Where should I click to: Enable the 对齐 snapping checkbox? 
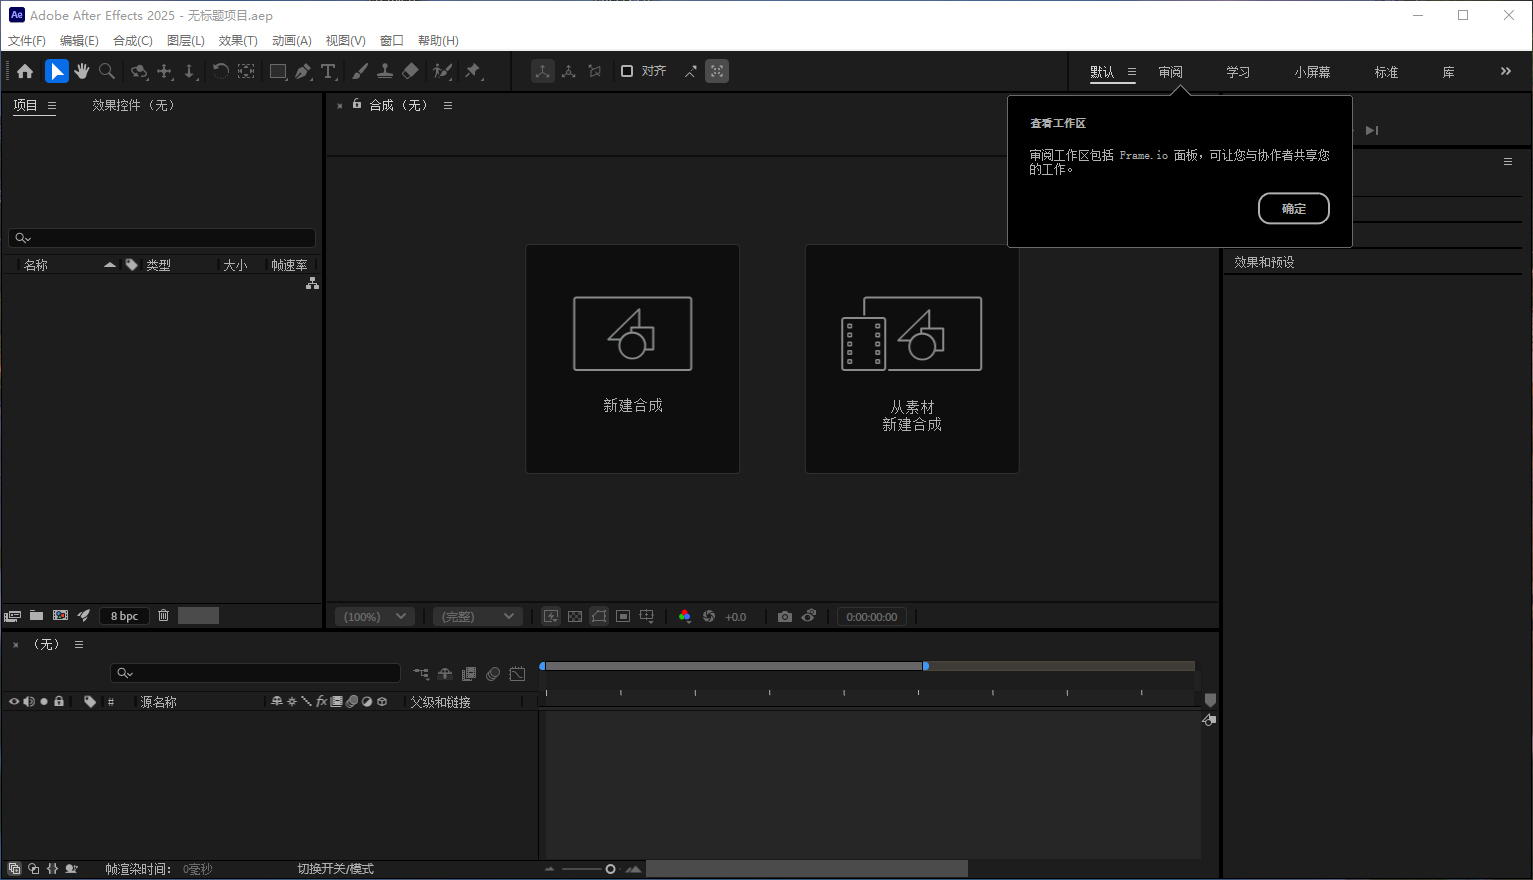(x=627, y=71)
